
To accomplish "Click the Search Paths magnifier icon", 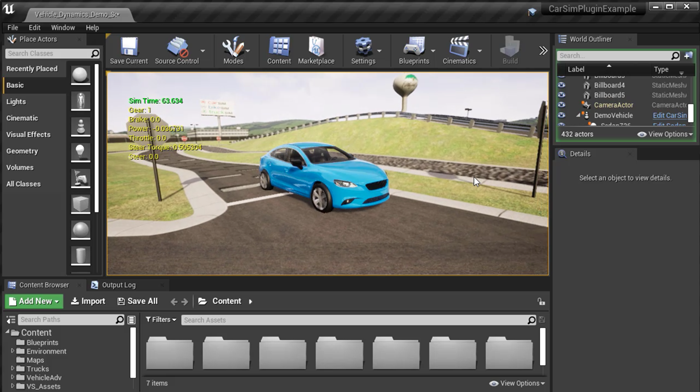I will pyautogui.click(x=120, y=320).
